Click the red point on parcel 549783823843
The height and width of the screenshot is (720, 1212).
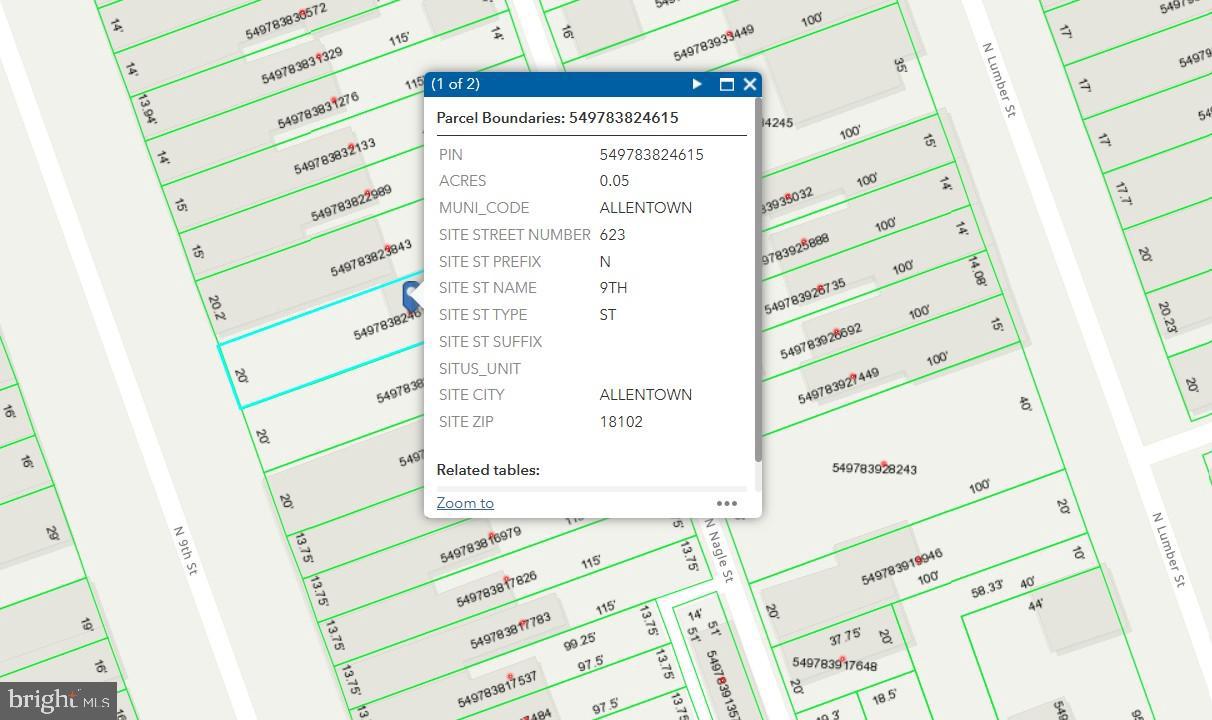tap(387, 248)
